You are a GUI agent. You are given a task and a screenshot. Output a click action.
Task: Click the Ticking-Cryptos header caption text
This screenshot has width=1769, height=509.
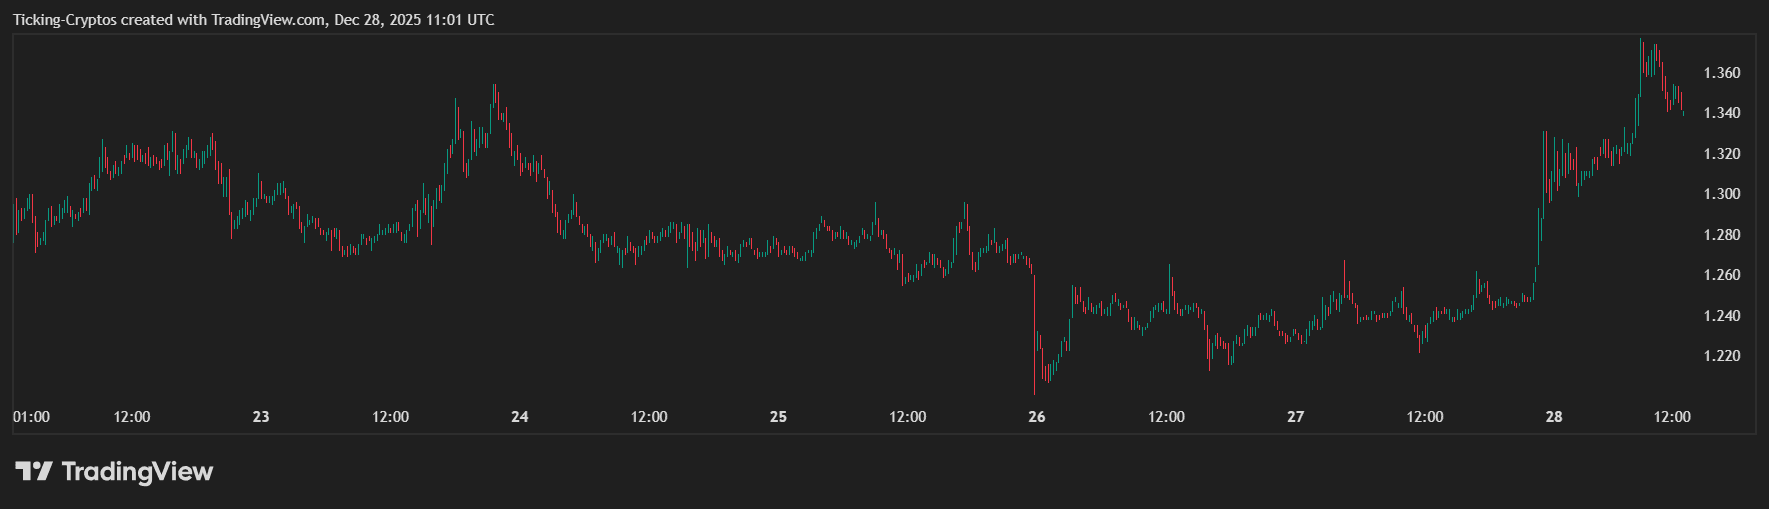[253, 20]
